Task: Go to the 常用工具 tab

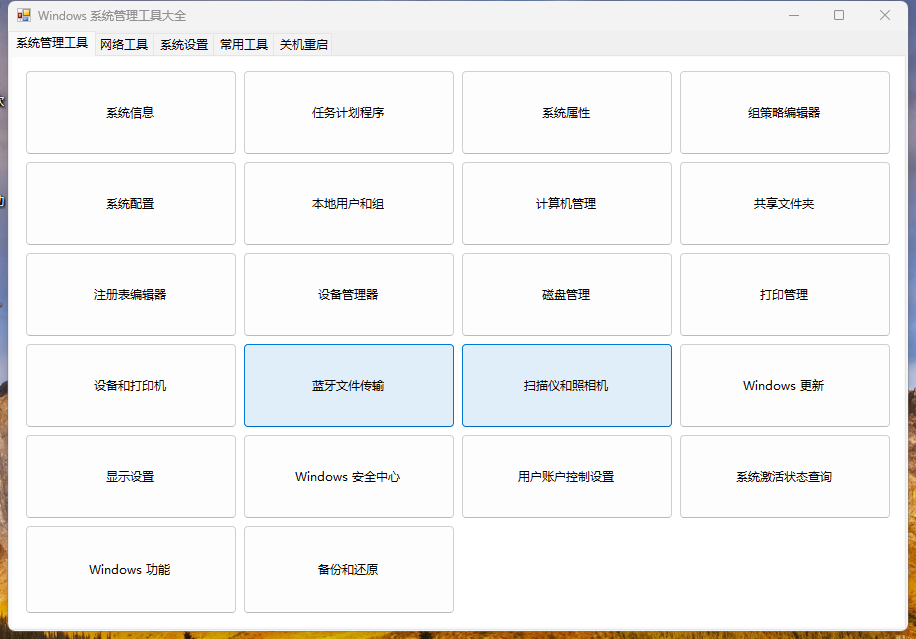Action: (244, 45)
